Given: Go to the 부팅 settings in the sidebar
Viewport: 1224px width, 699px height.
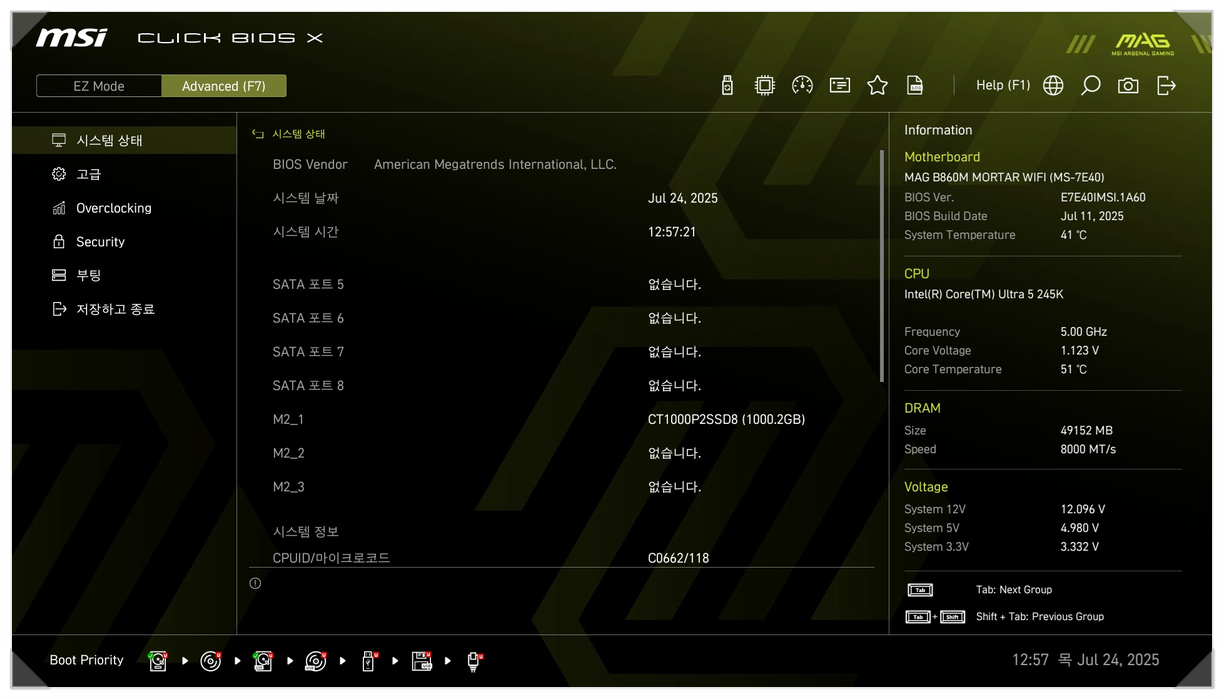Looking at the screenshot, I should [x=89, y=275].
